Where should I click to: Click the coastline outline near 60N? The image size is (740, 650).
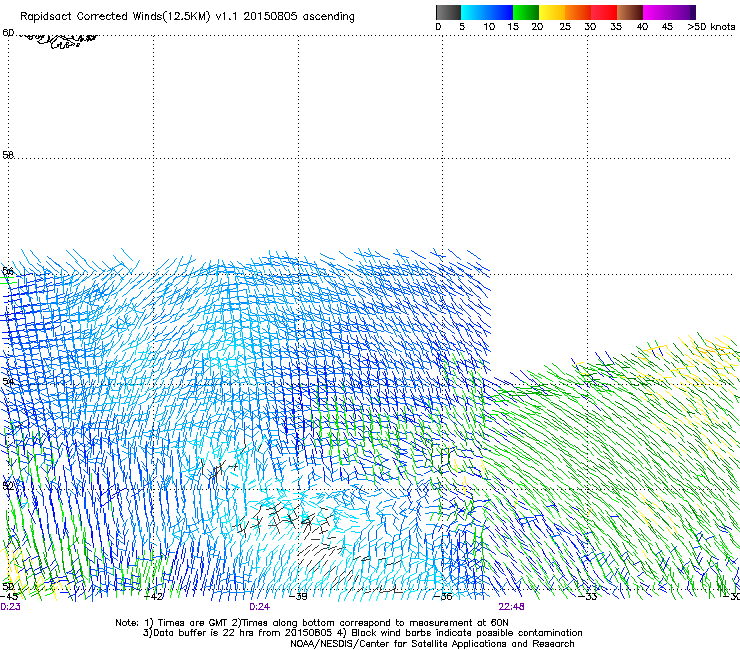[59, 40]
